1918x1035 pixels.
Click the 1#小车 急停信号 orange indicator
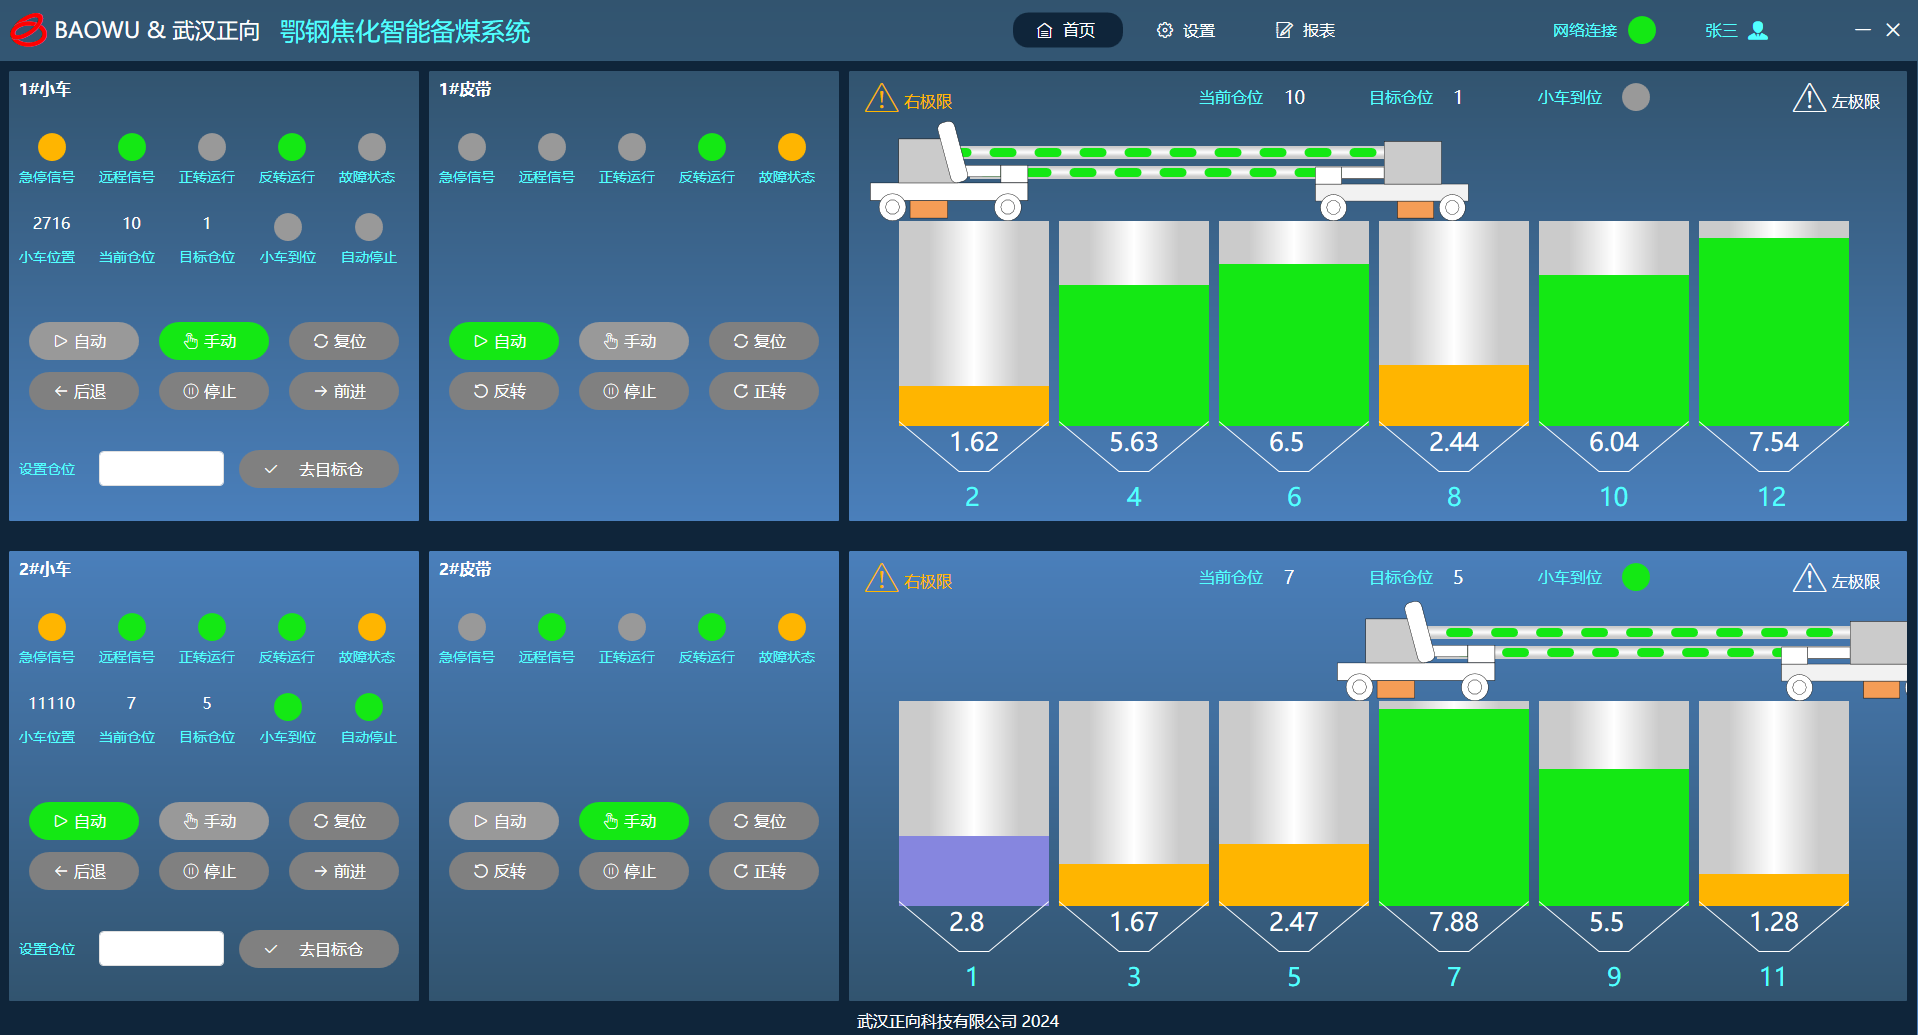tap(52, 147)
